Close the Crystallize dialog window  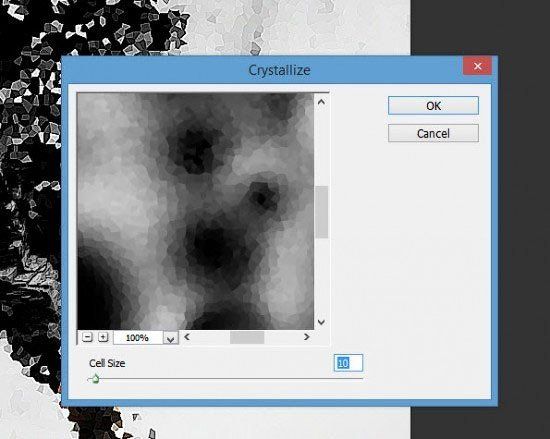(477, 66)
